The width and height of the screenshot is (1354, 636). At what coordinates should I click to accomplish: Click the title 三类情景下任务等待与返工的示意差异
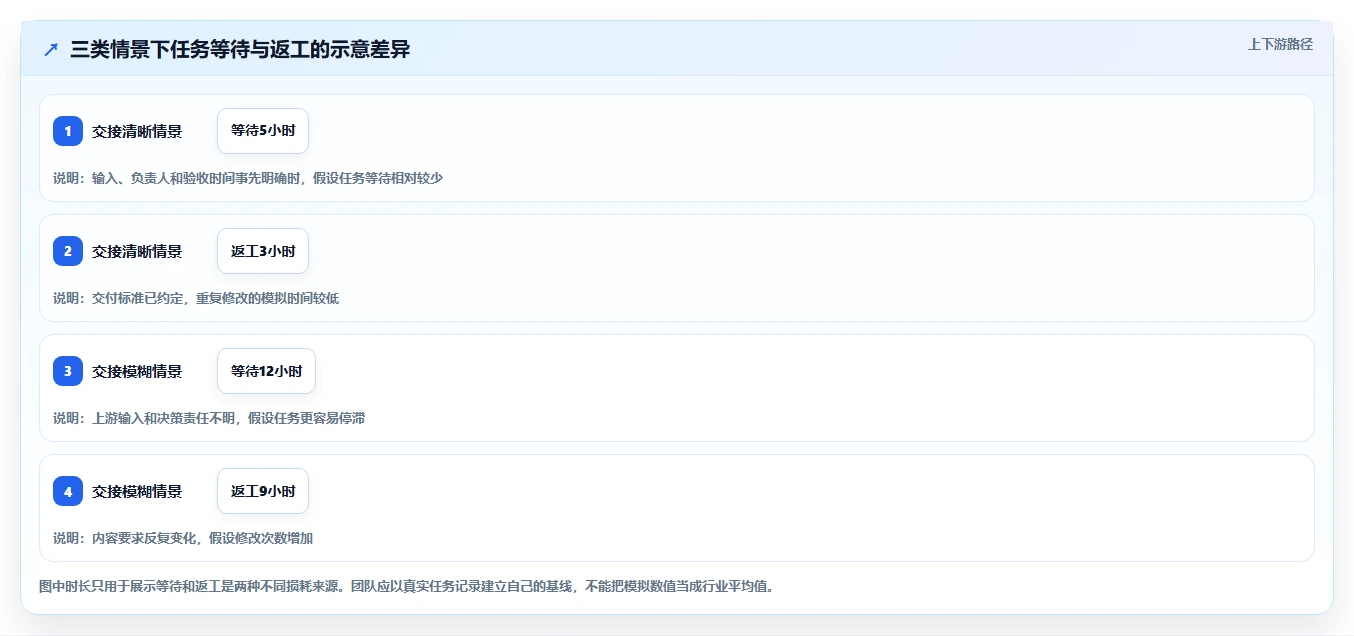(x=240, y=50)
